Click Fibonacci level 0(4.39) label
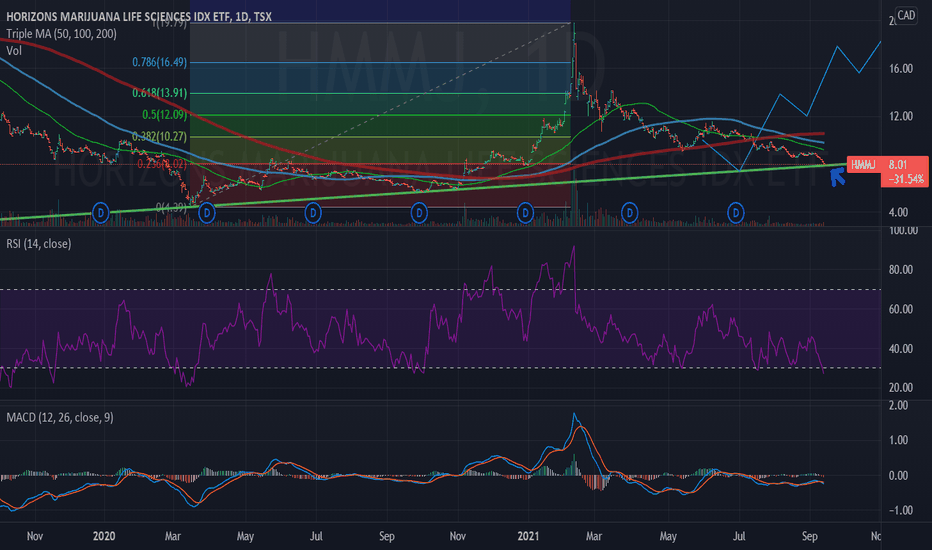The height and width of the screenshot is (550, 932). pos(171,208)
